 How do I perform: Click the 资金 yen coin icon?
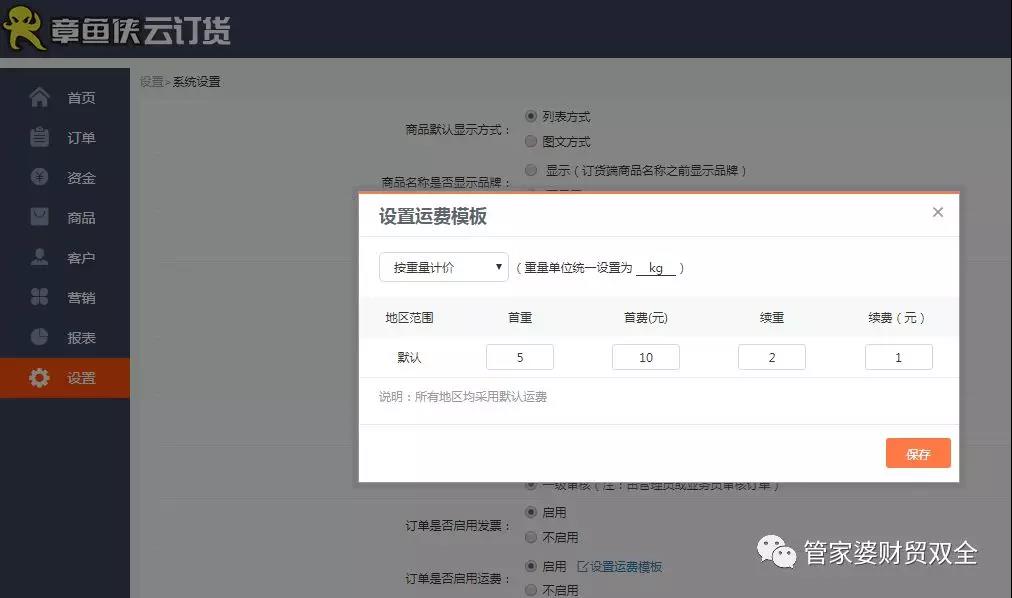coord(39,177)
